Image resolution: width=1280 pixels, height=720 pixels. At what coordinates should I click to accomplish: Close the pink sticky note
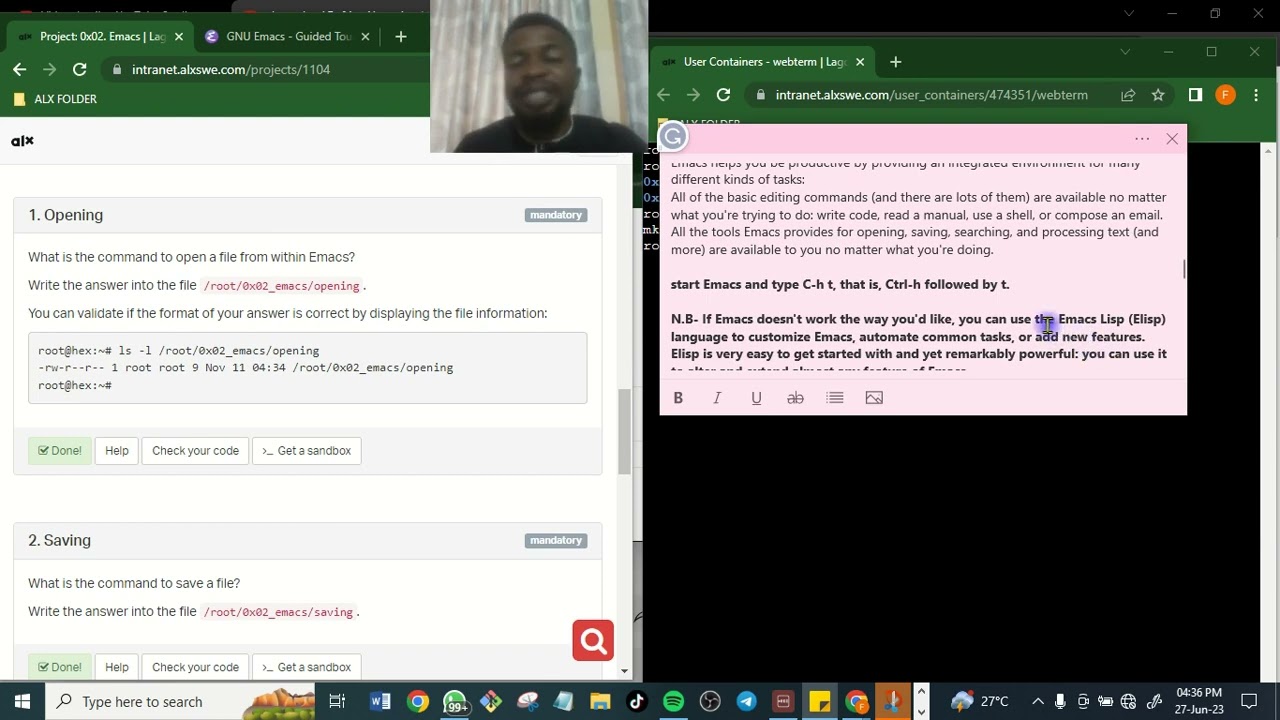click(1172, 139)
